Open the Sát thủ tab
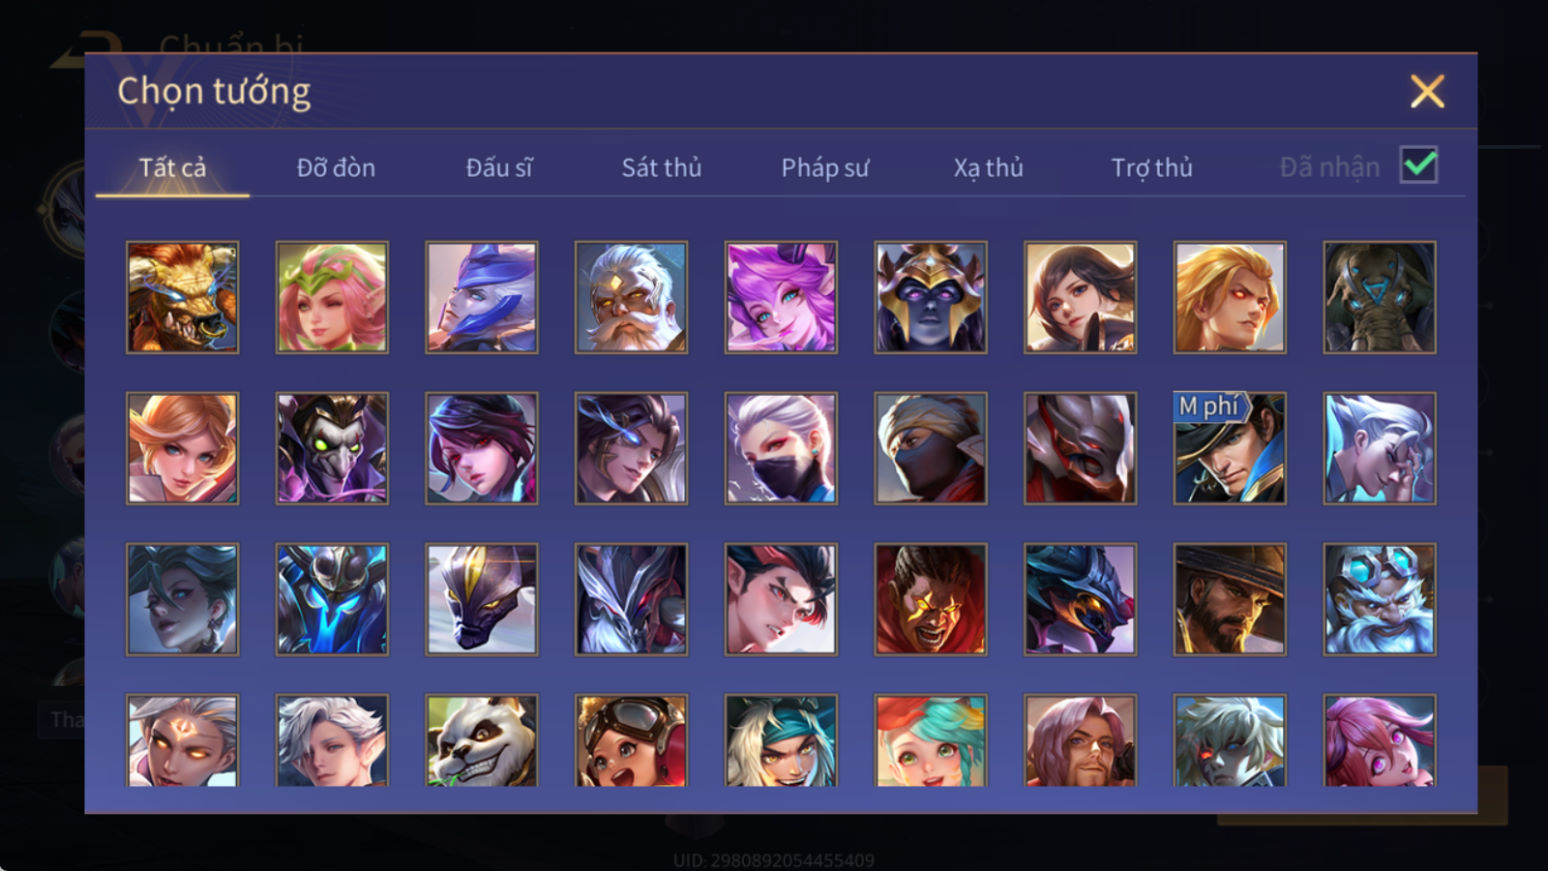This screenshot has width=1548, height=871. (661, 168)
